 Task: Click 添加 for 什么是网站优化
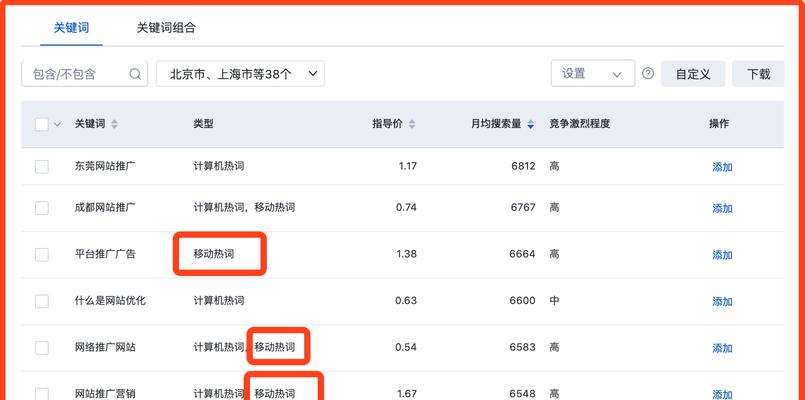(x=722, y=301)
